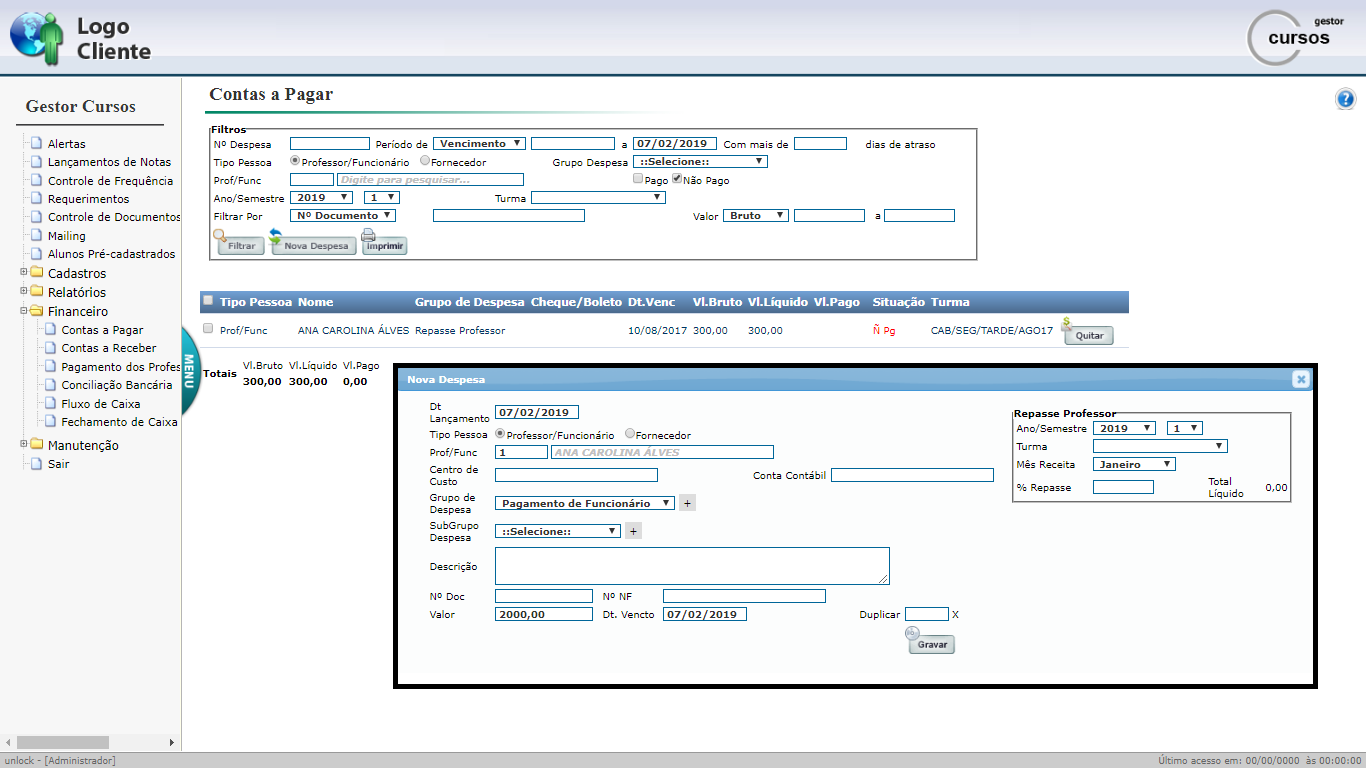Click the Valor field showing 2000,00
The height and width of the screenshot is (768, 1366).
544,614
